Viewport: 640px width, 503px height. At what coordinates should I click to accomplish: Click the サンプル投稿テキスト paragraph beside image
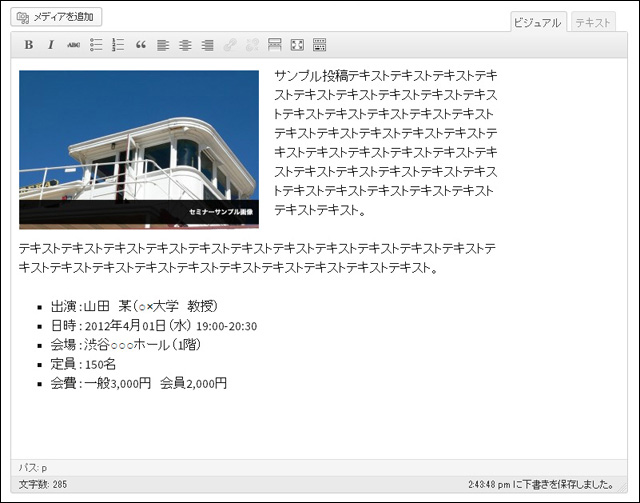tap(386, 142)
